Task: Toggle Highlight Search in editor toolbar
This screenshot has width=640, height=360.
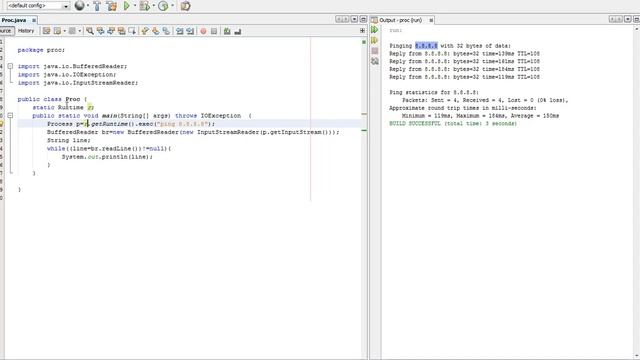Action: (122, 31)
